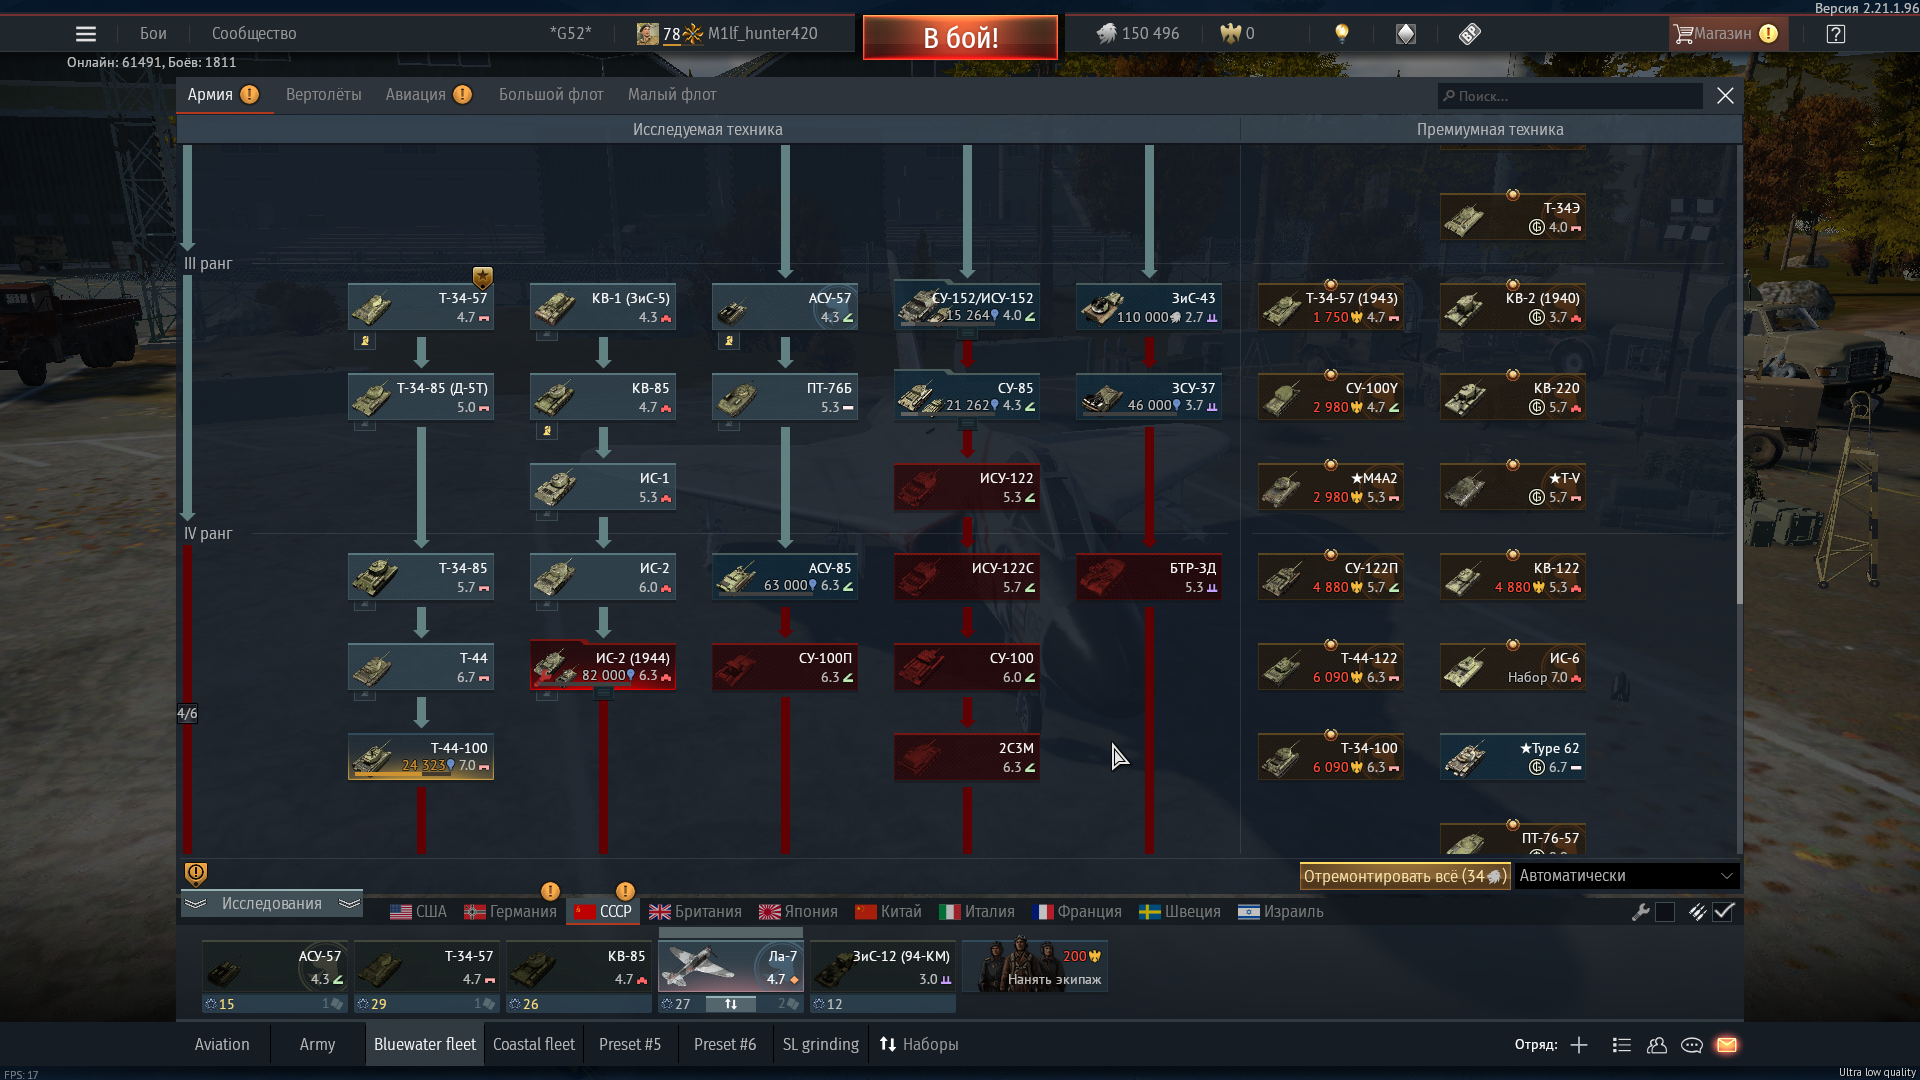Click the research tree vertical scrollbar

click(1739, 500)
